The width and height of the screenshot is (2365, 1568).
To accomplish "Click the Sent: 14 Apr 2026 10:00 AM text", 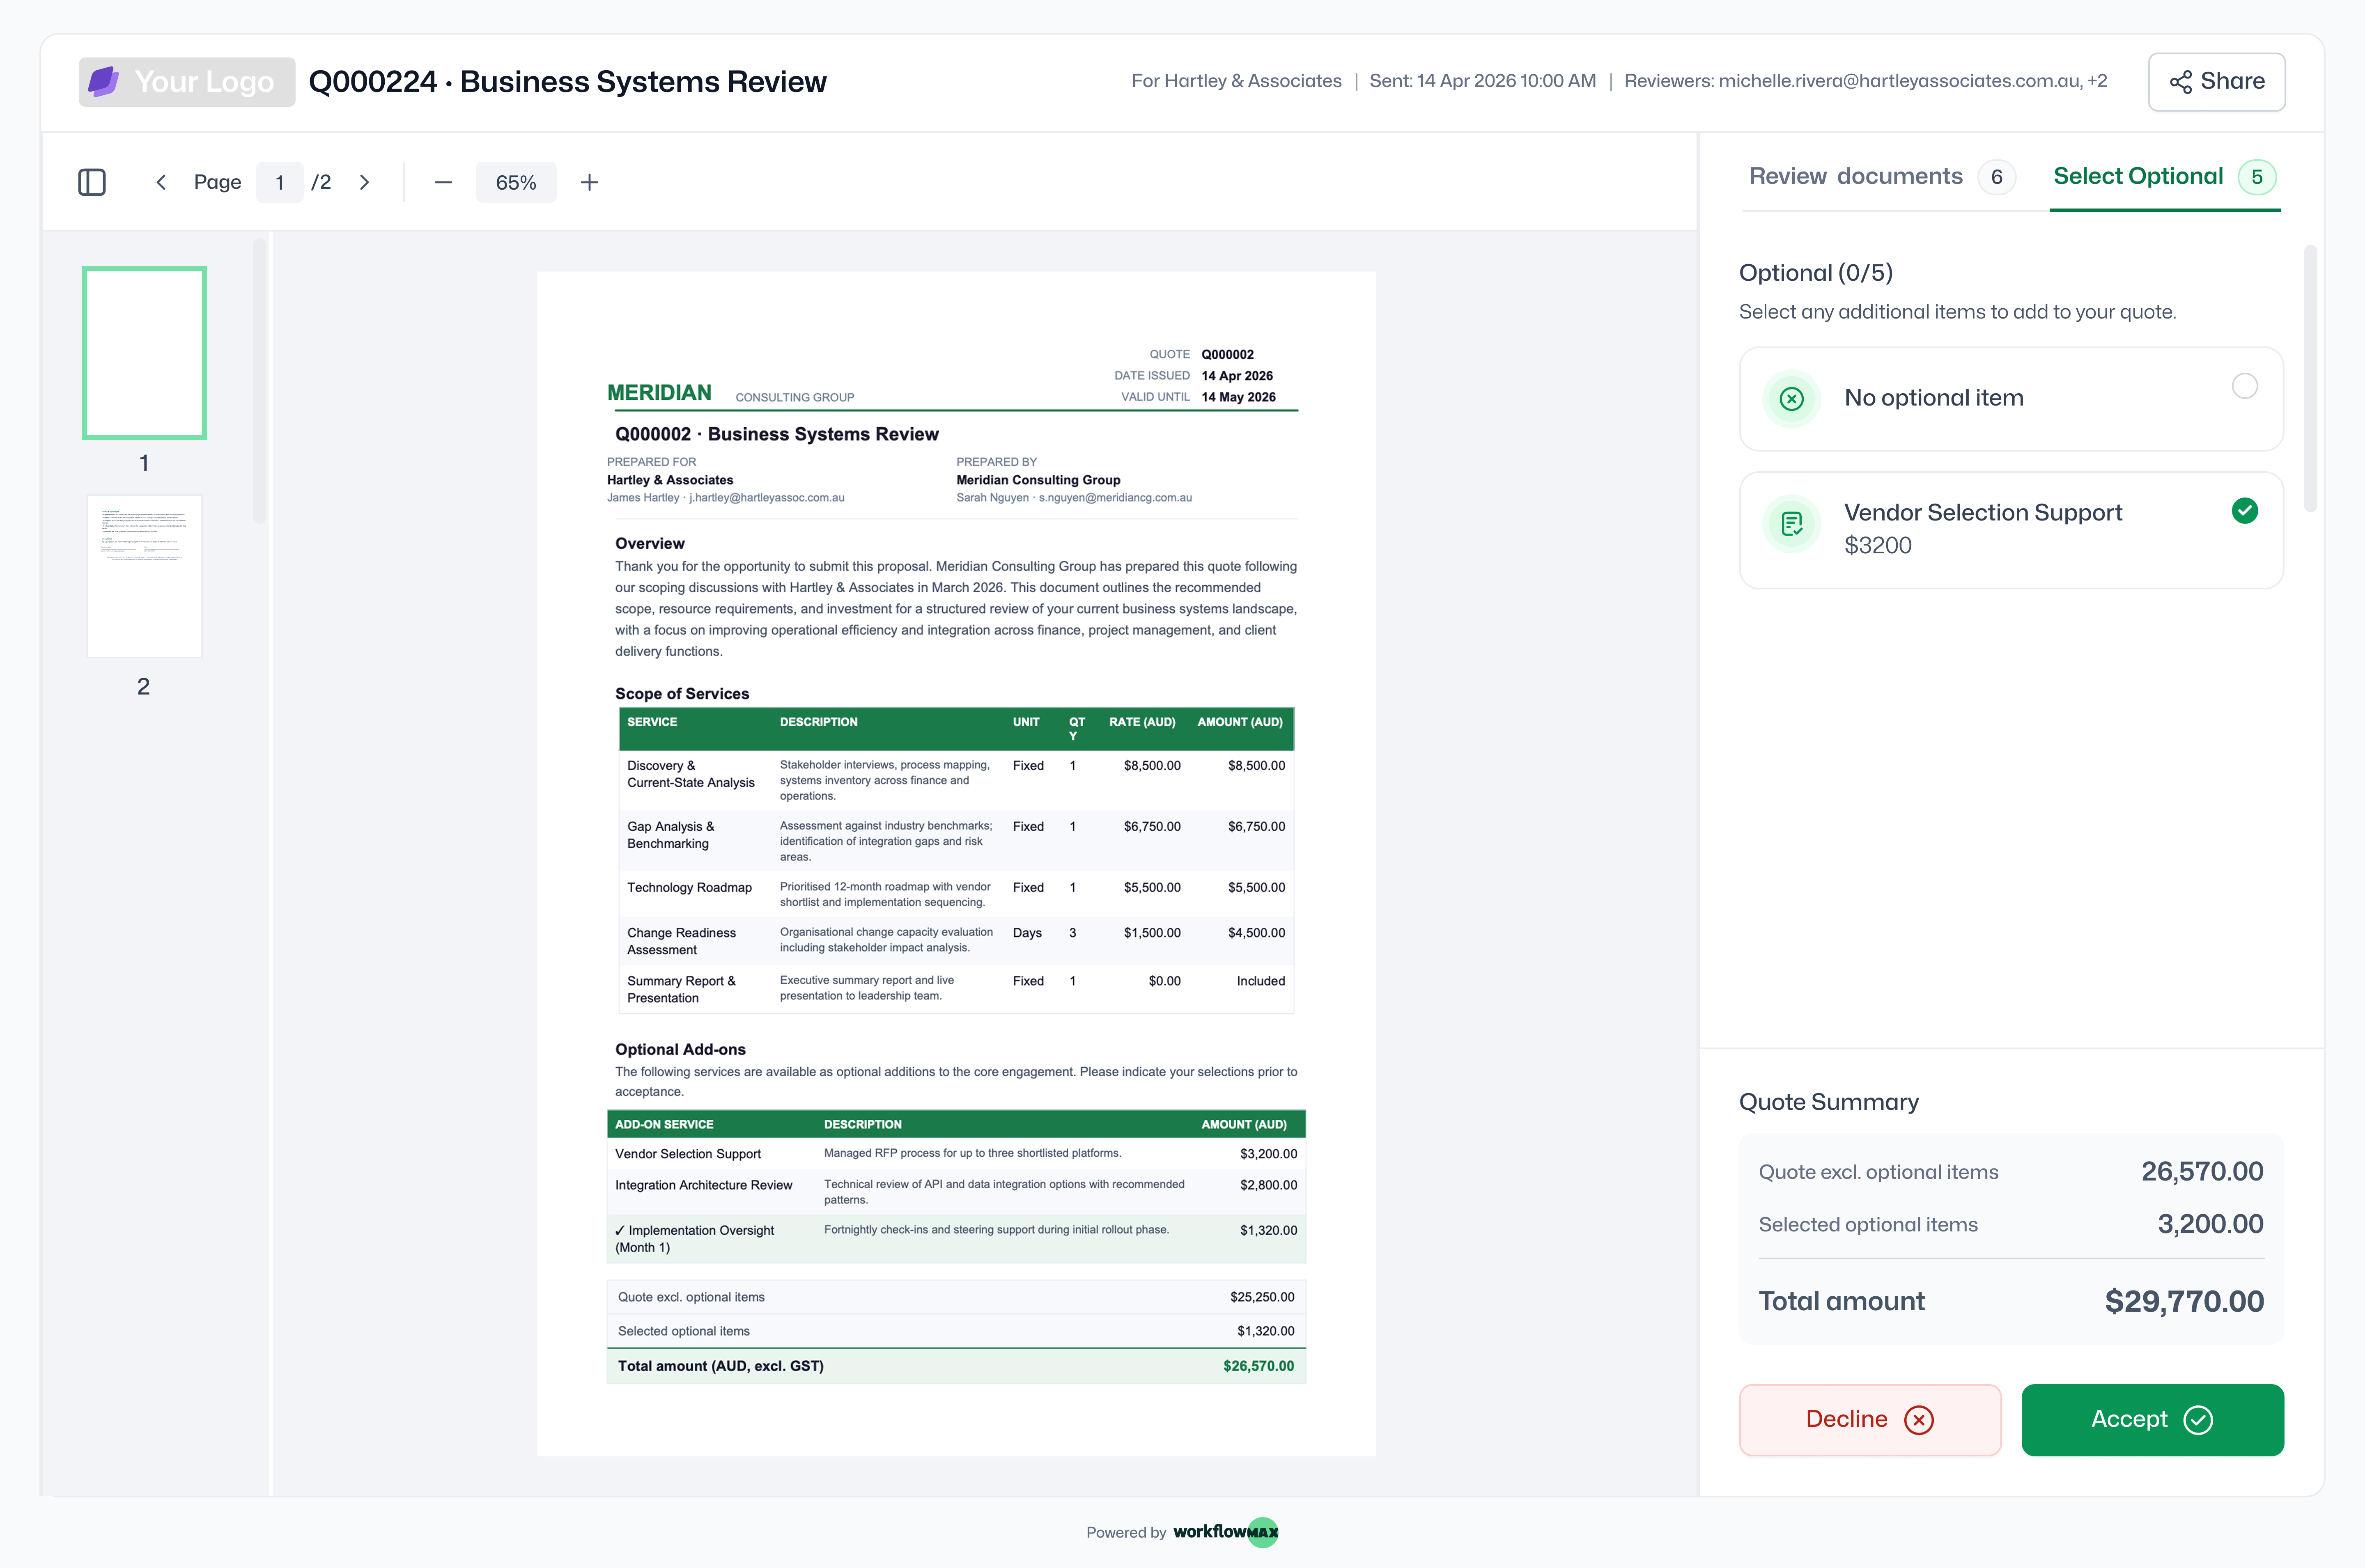I will click(1483, 81).
